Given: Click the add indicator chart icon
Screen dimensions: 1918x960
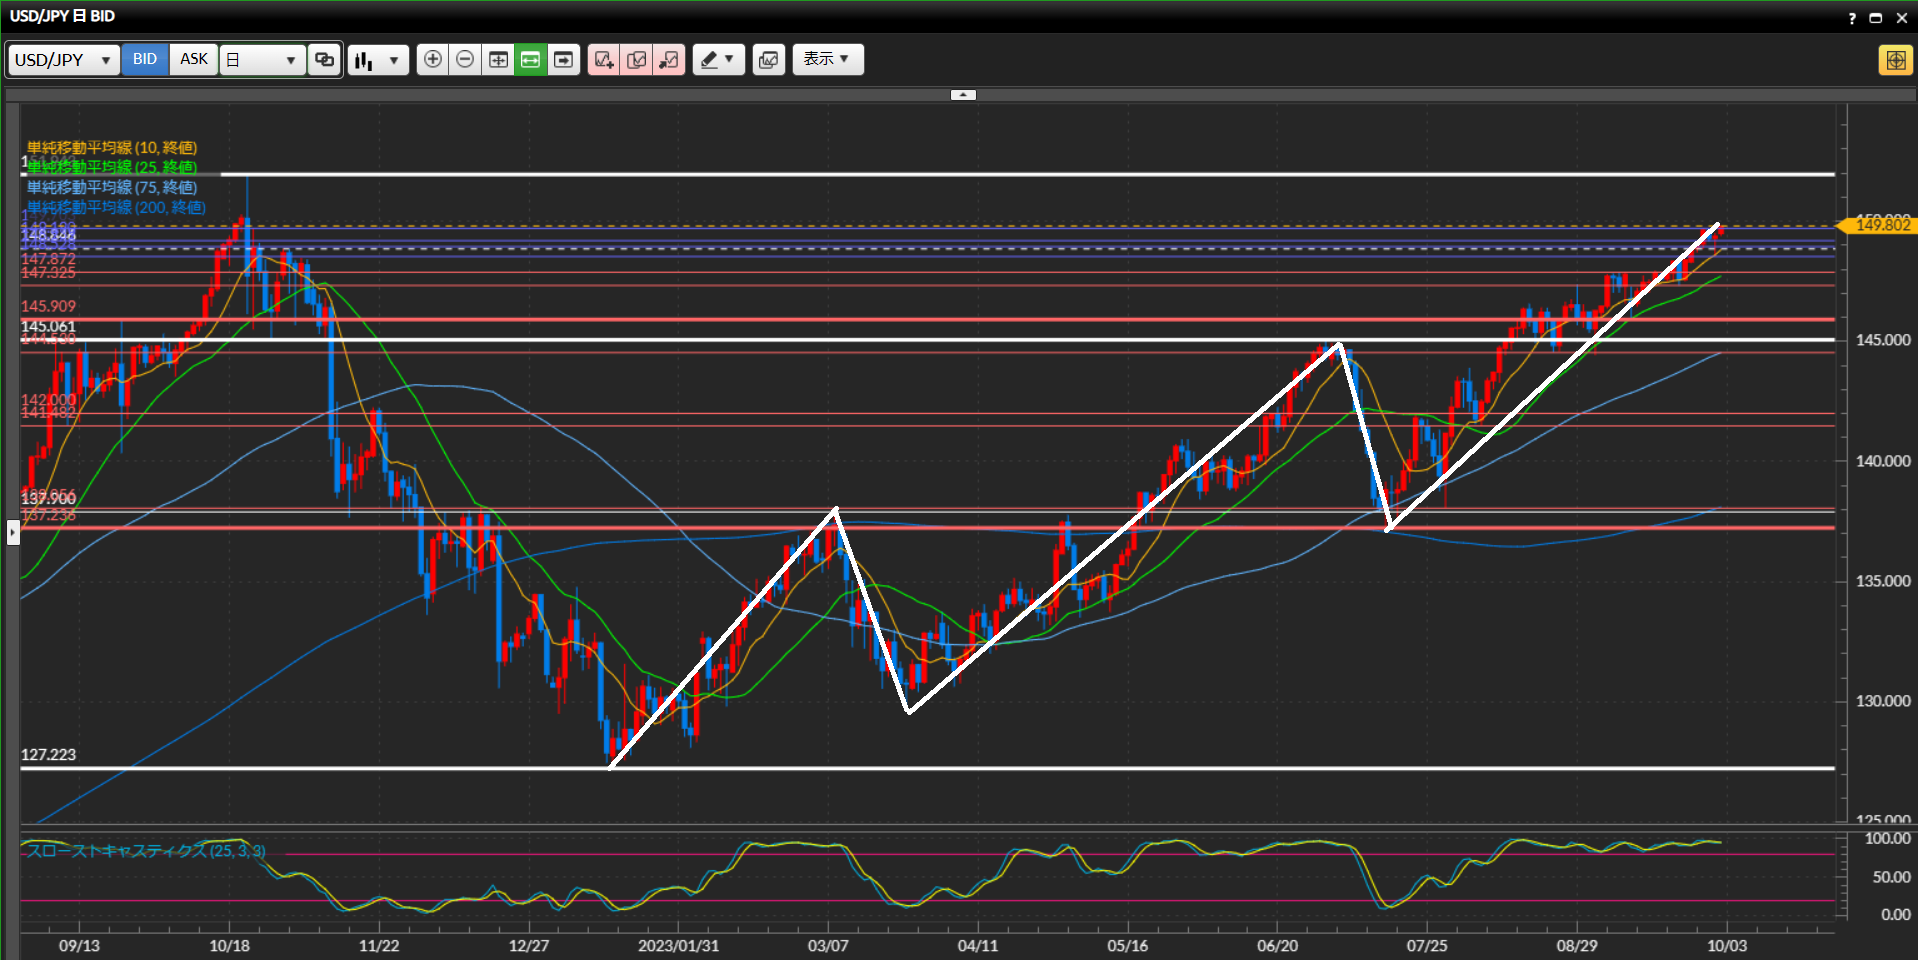Looking at the screenshot, I should point(604,60).
